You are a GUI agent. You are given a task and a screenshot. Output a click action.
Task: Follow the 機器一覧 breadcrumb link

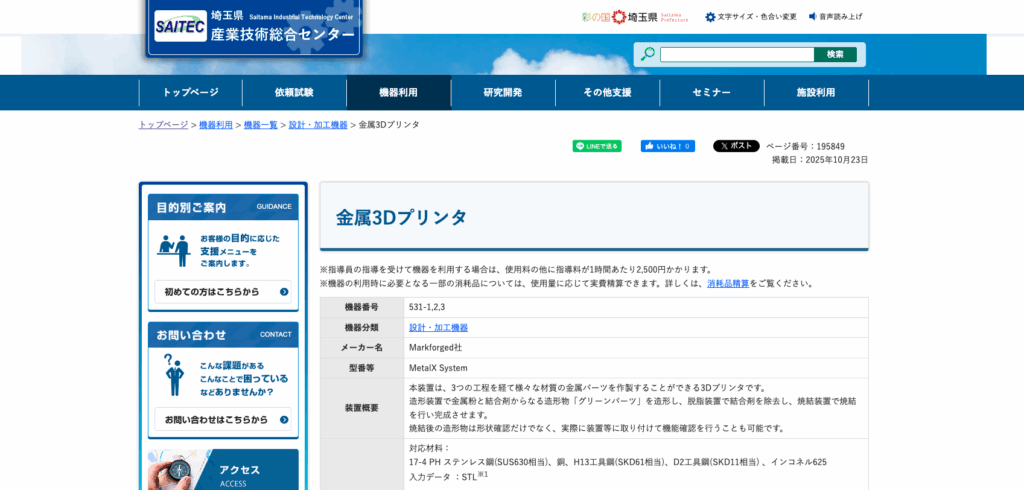261,125
